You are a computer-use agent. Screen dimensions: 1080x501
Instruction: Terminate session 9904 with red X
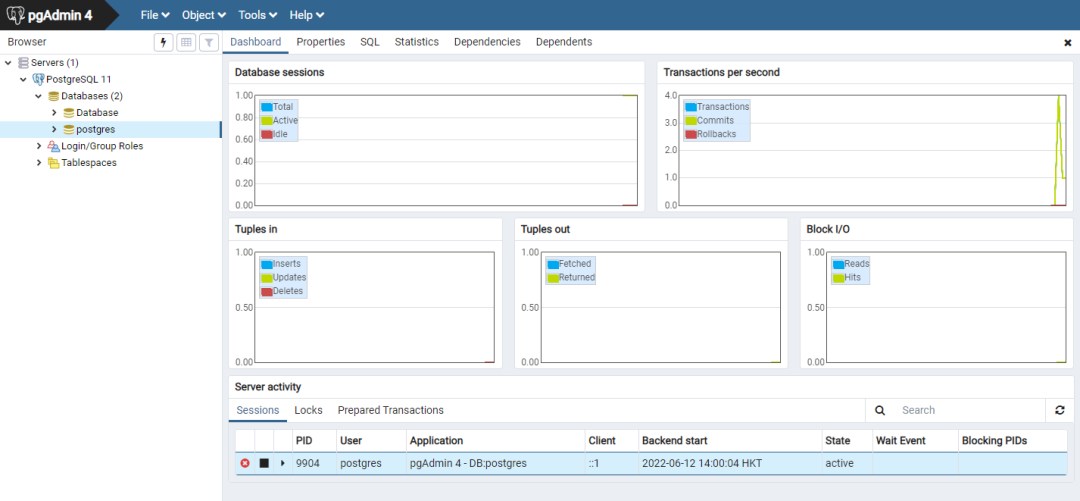(245, 463)
